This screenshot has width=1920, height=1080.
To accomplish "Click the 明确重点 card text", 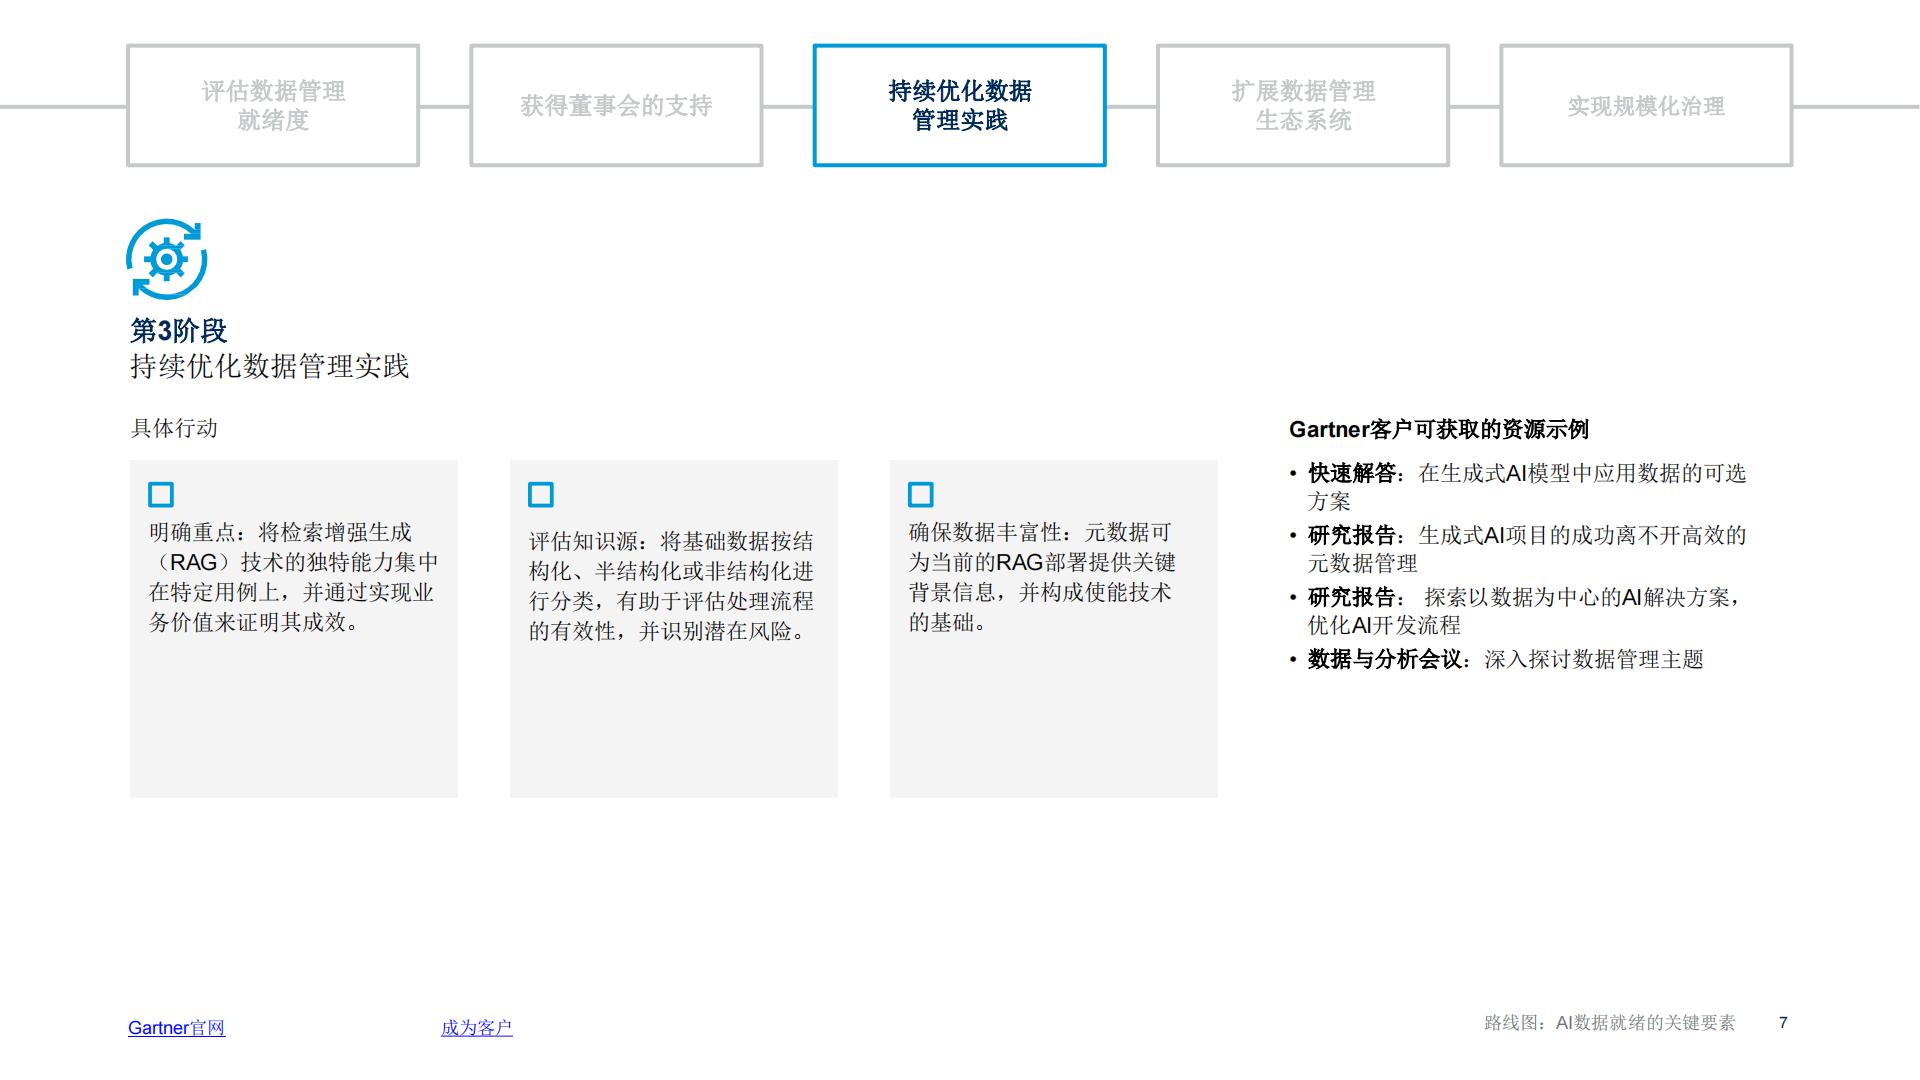I will point(294,577).
